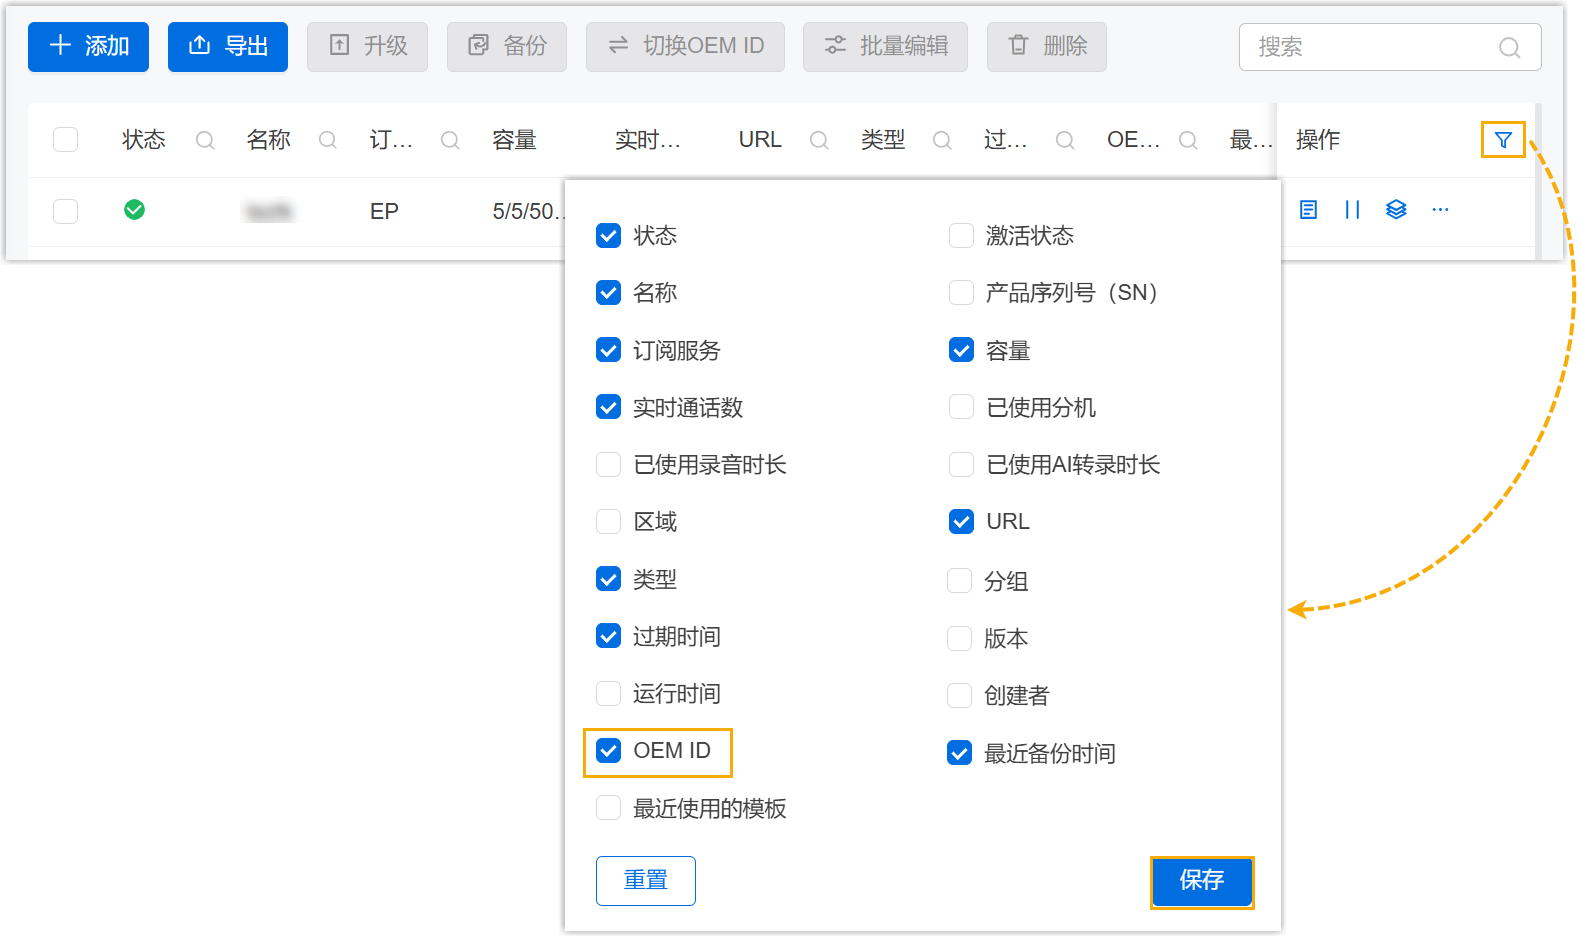Uncheck the OEM ID column checkbox

click(x=609, y=751)
